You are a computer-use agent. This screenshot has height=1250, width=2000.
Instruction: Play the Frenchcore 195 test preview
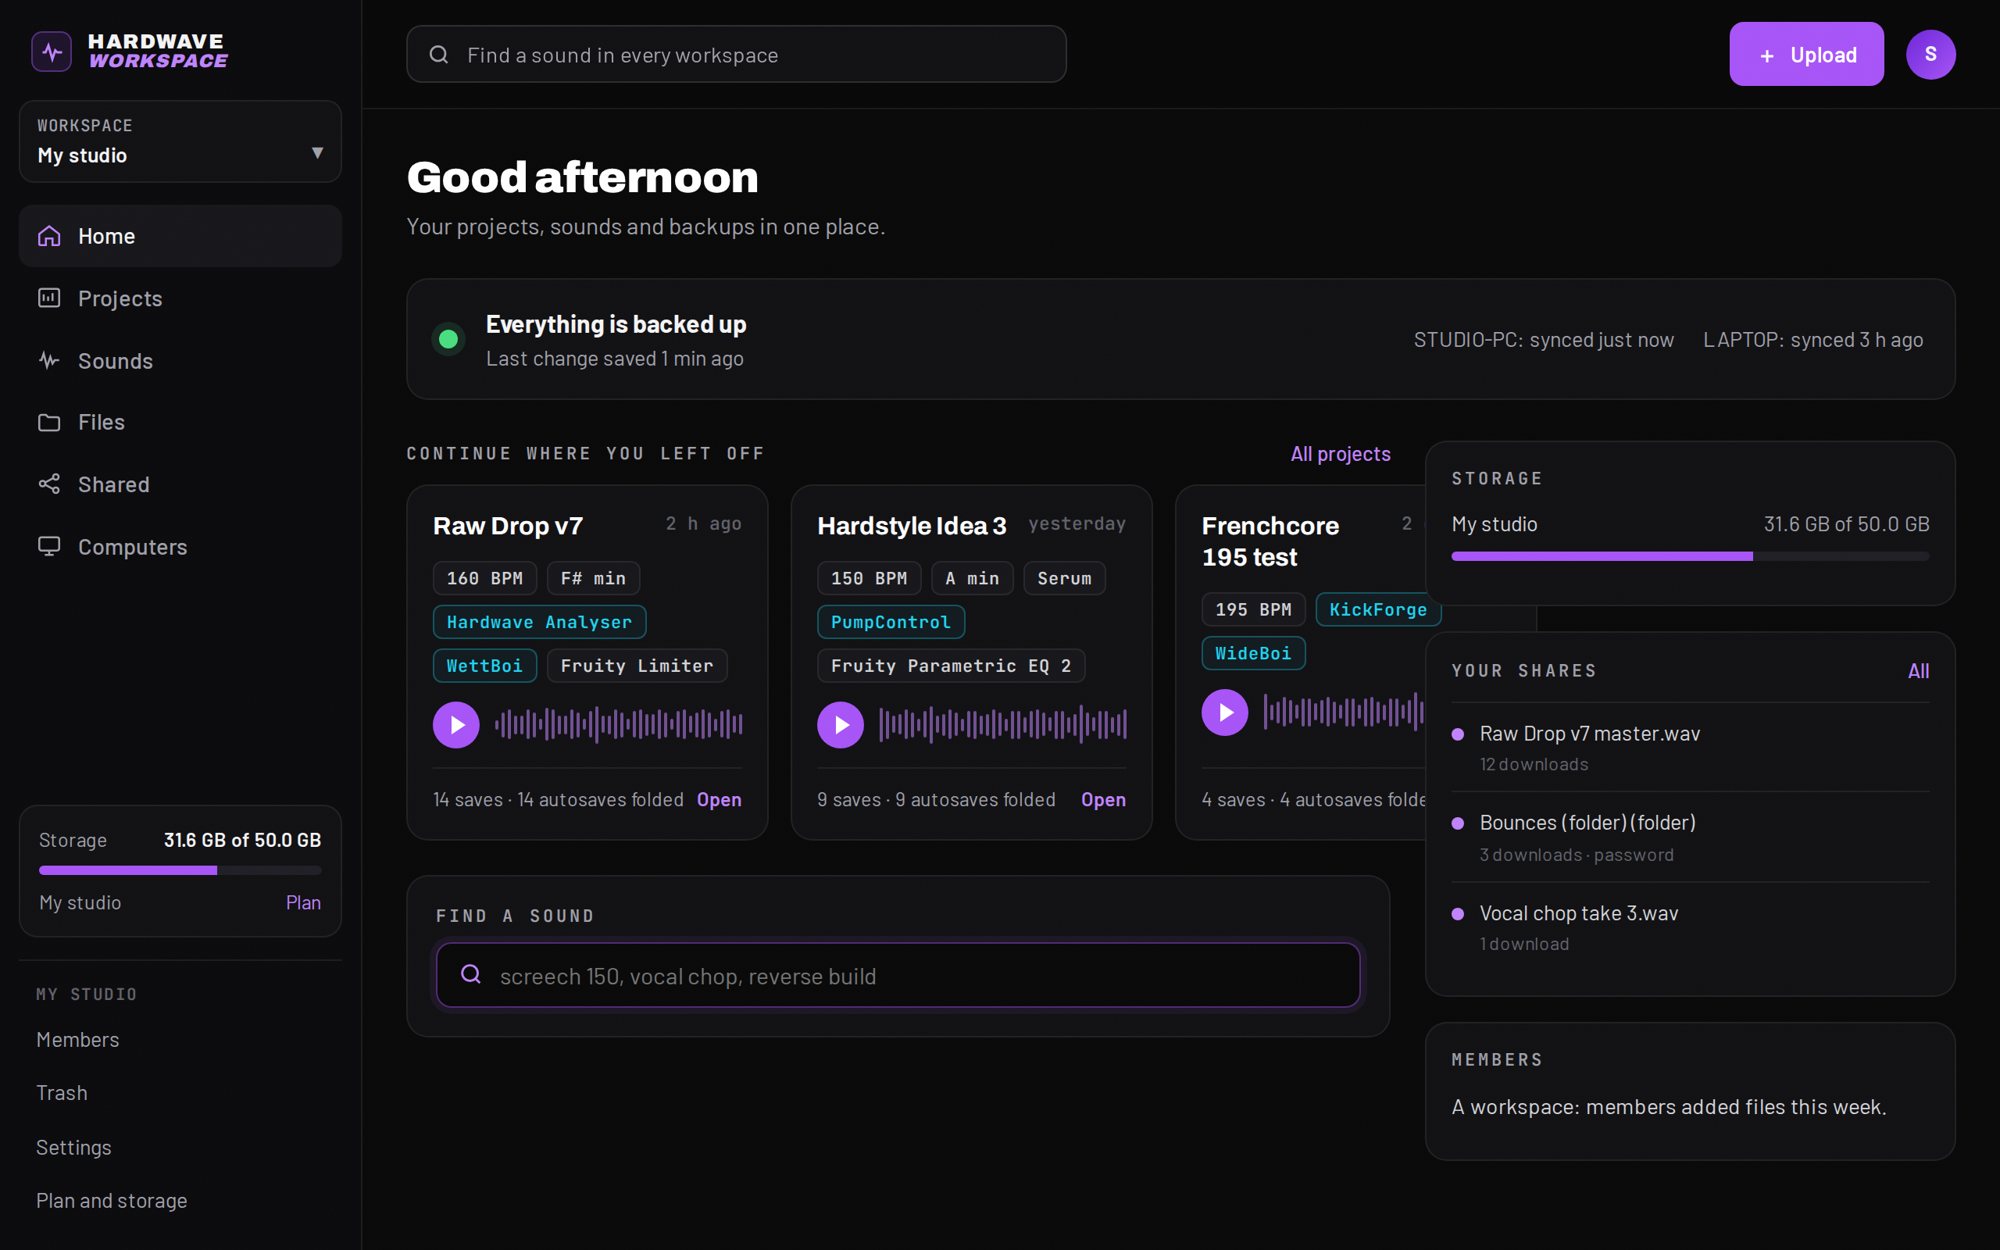tap(1224, 712)
